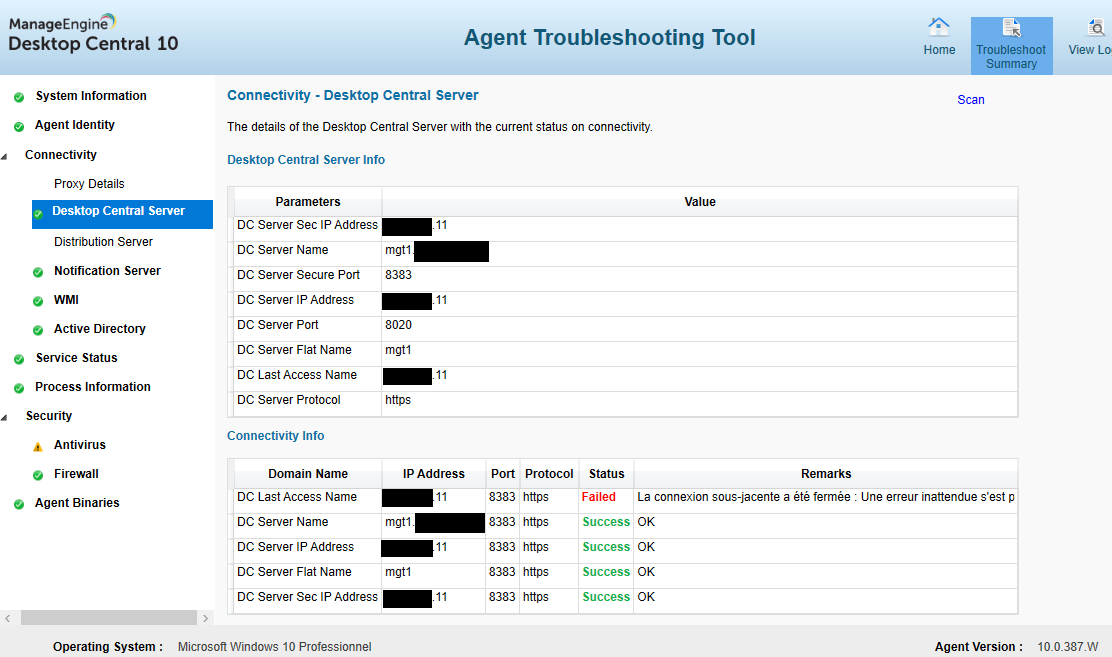Viewport: 1112px width, 657px height.
Task: Click the View Log magnifier icon
Action: point(1096,28)
